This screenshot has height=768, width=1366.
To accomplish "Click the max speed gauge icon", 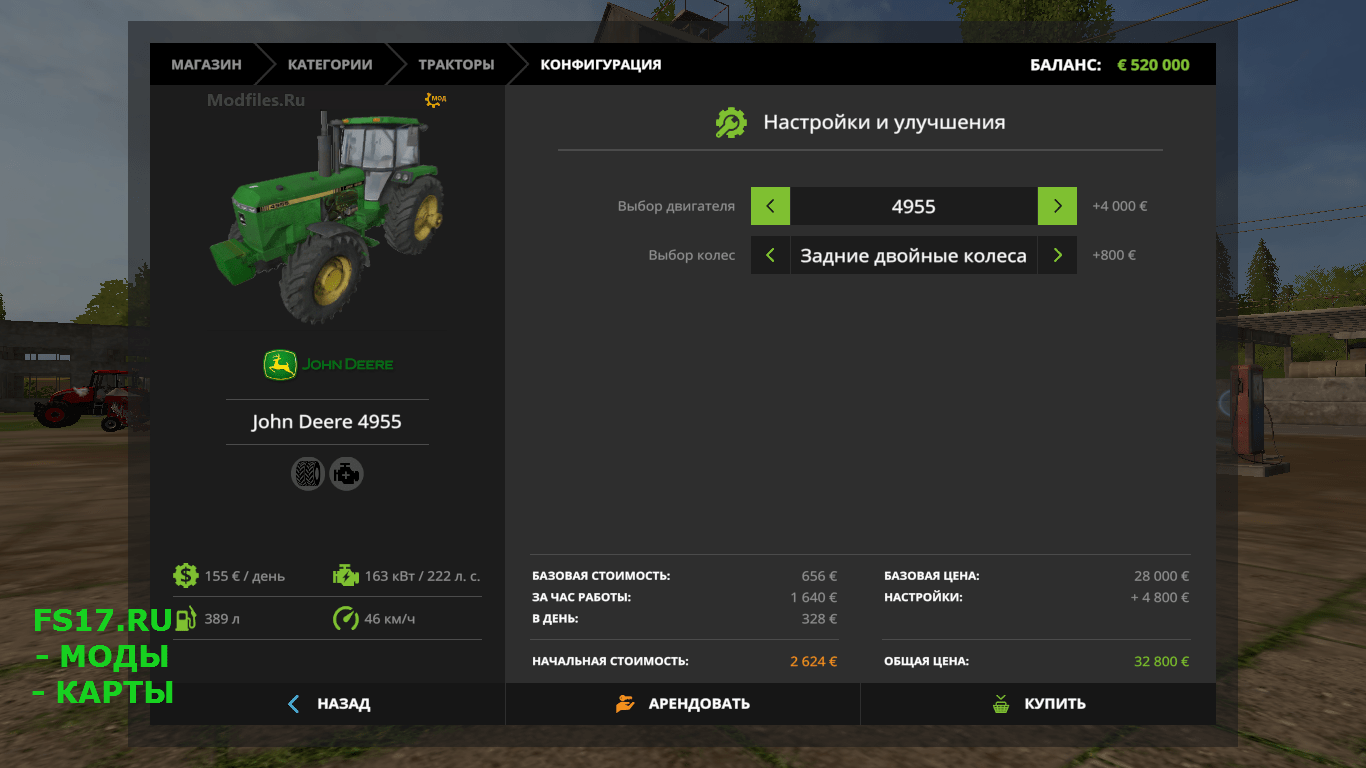I will point(345,618).
